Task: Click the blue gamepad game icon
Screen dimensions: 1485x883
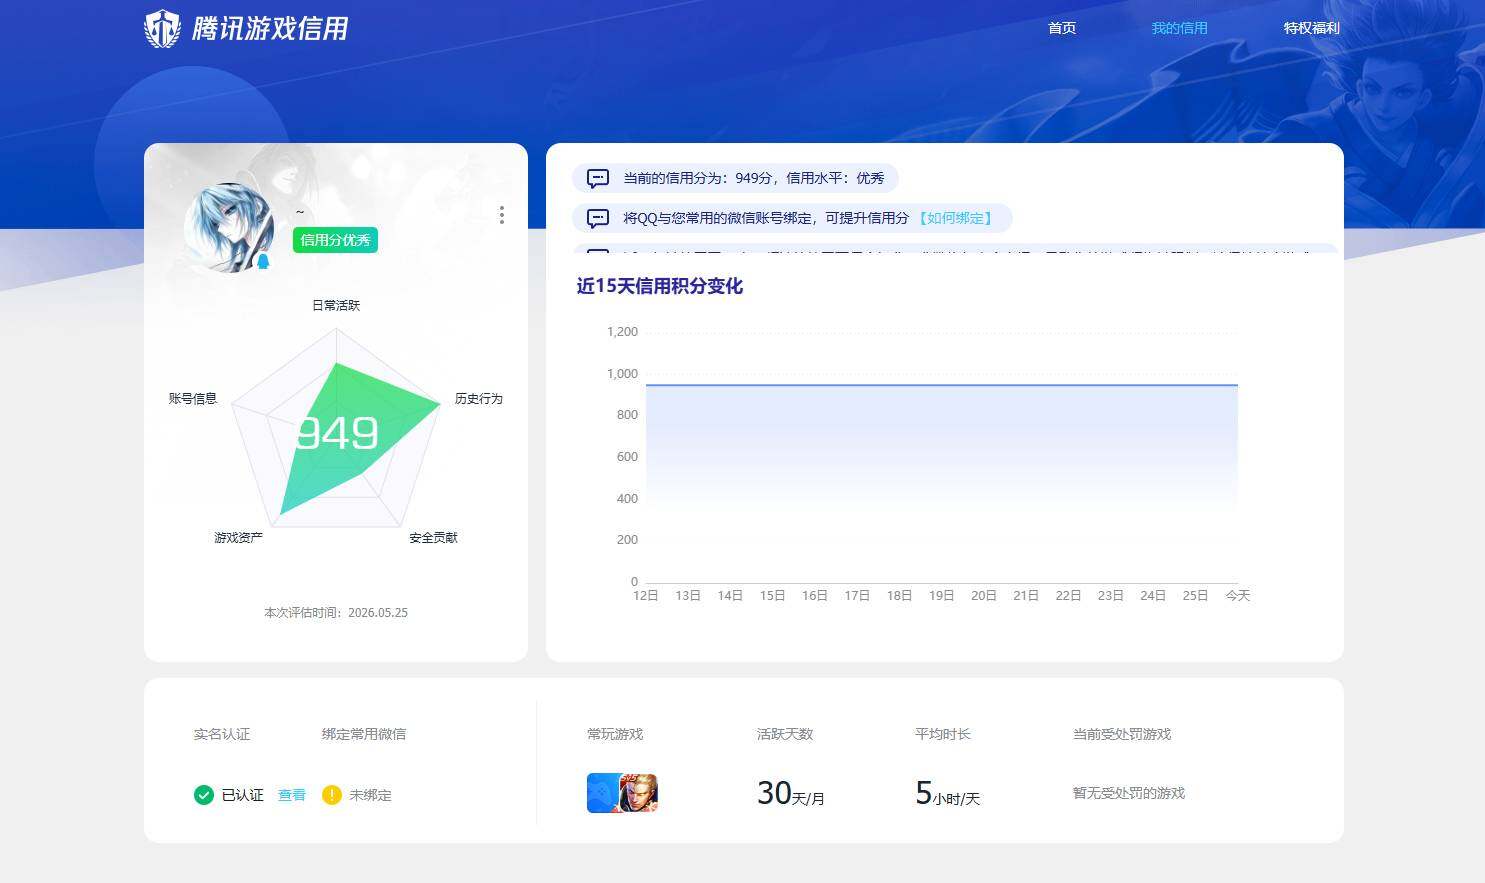Action: click(x=603, y=793)
